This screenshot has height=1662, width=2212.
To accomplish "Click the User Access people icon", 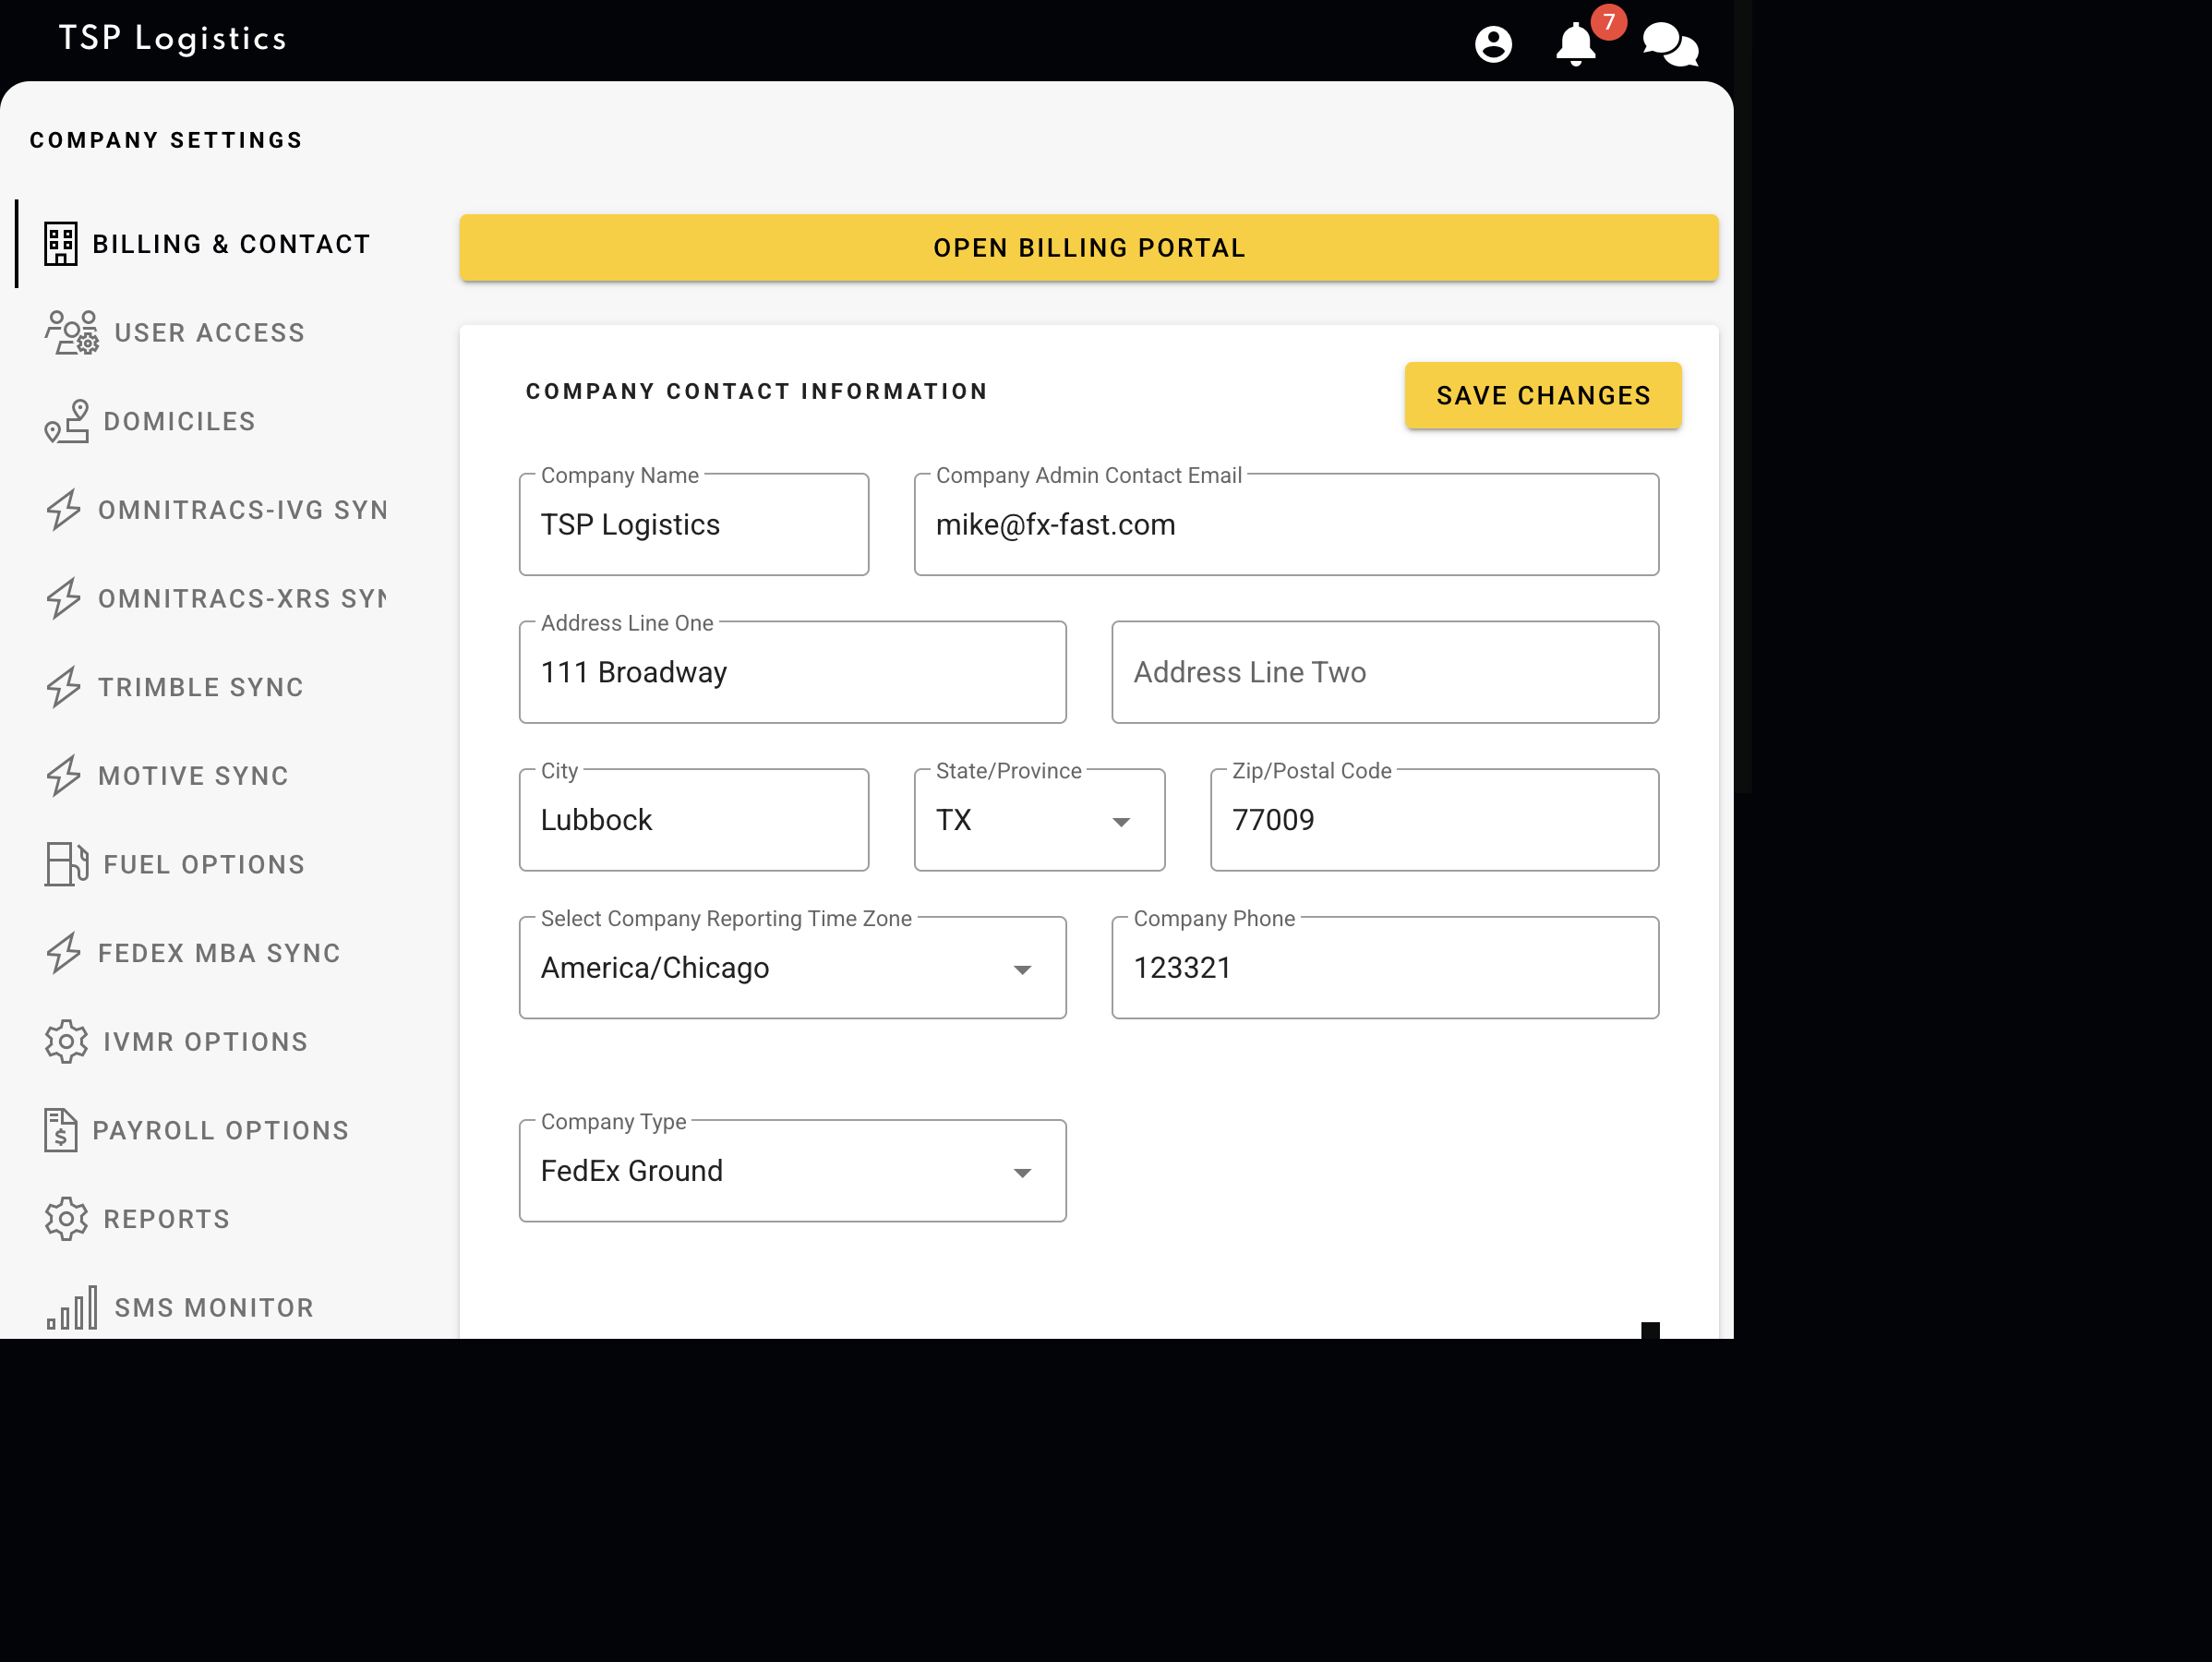I will (x=71, y=333).
